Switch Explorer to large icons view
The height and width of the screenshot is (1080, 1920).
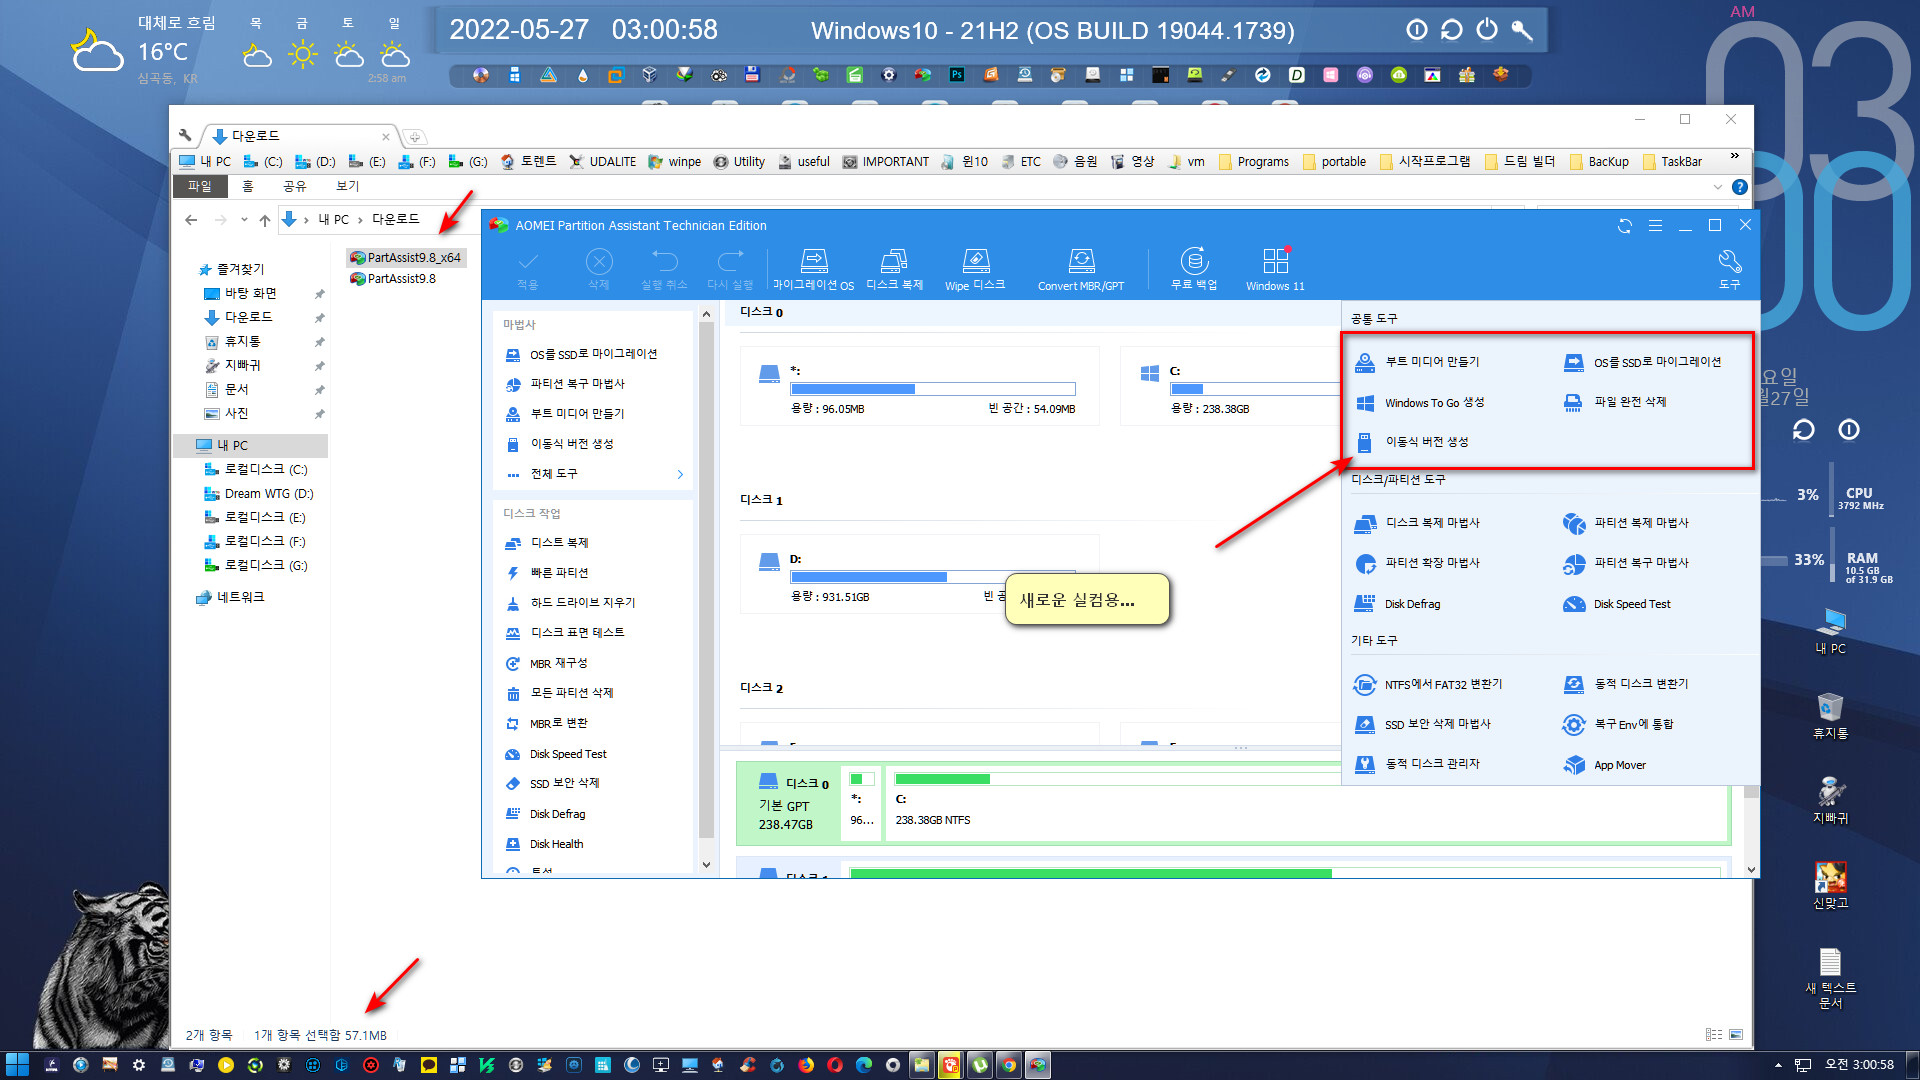(1736, 1035)
